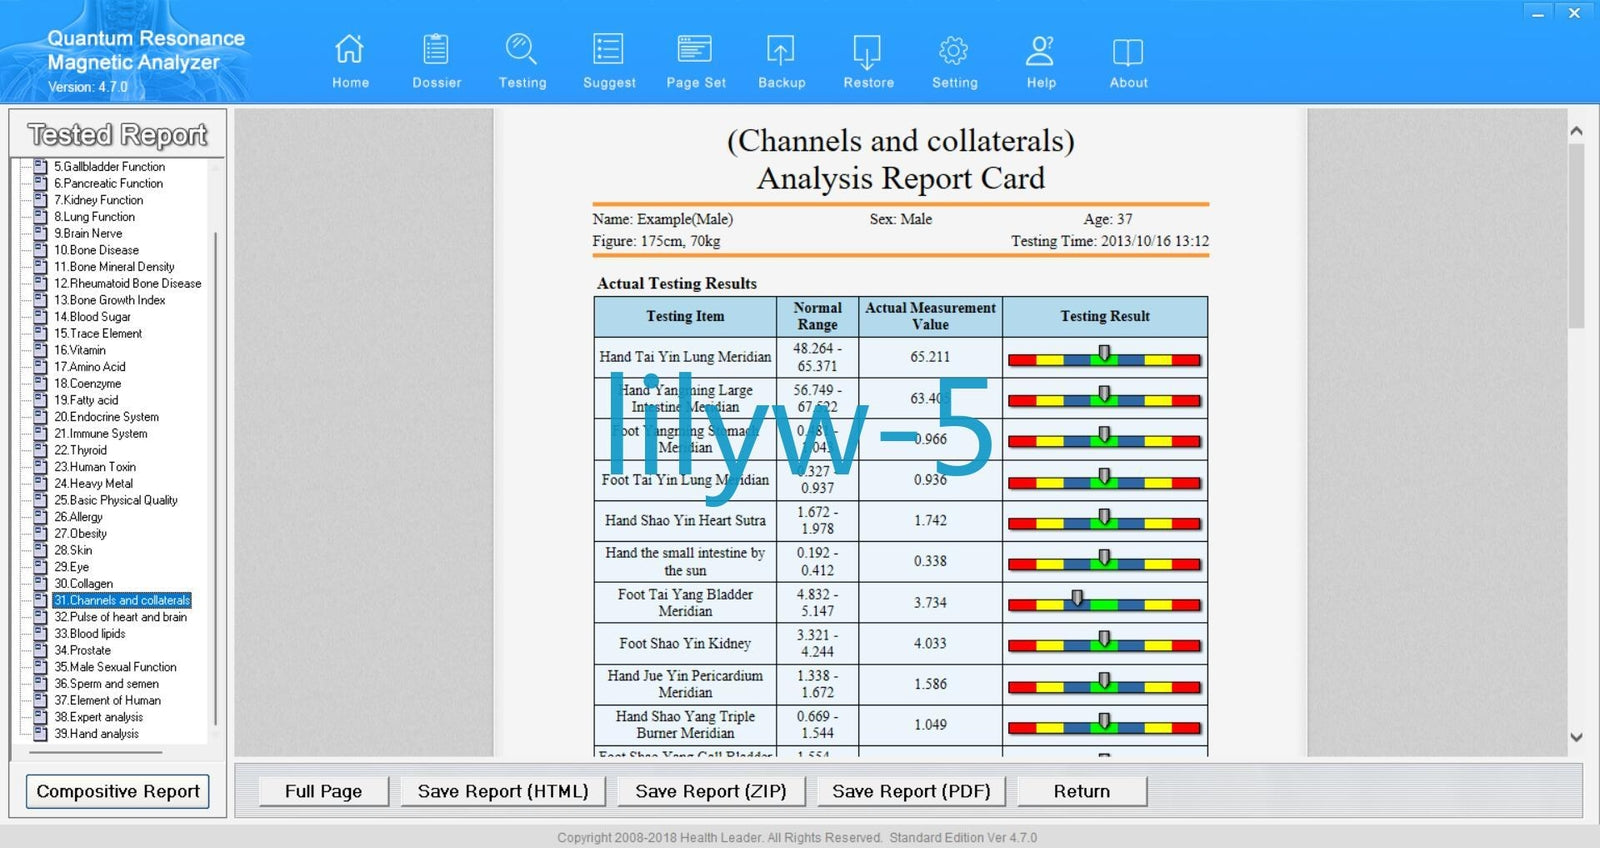The image size is (1600, 848).
Task: Select 20.Endocrine System report
Action: coord(106,417)
